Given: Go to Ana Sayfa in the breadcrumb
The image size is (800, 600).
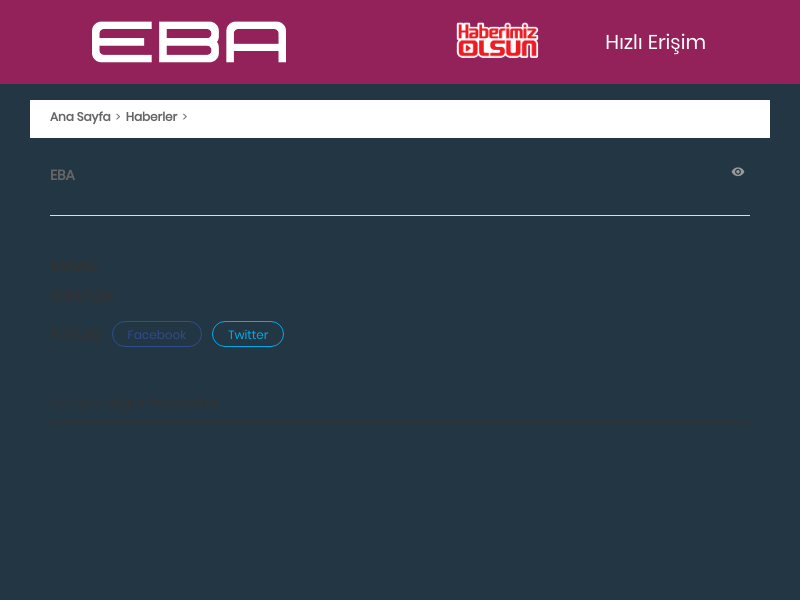Looking at the screenshot, I should point(80,117).
